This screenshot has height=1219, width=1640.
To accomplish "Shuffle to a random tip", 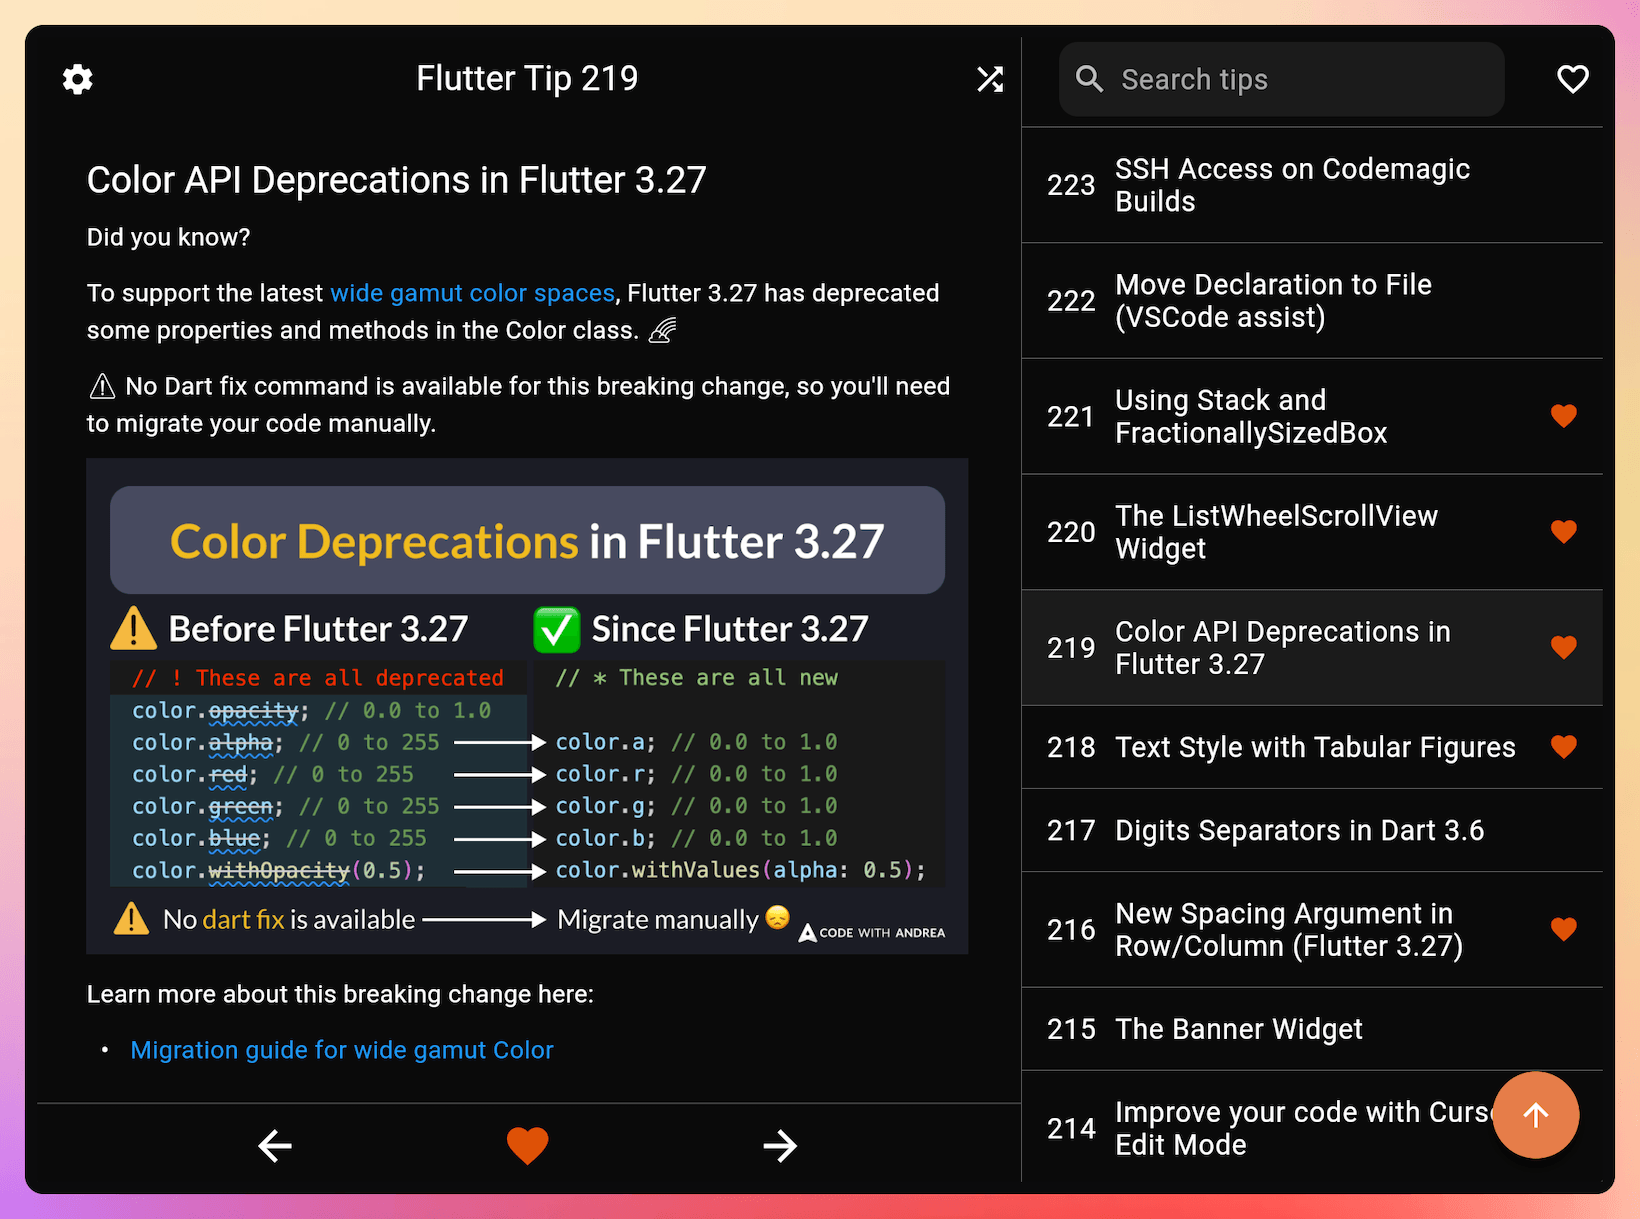I will (990, 78).
